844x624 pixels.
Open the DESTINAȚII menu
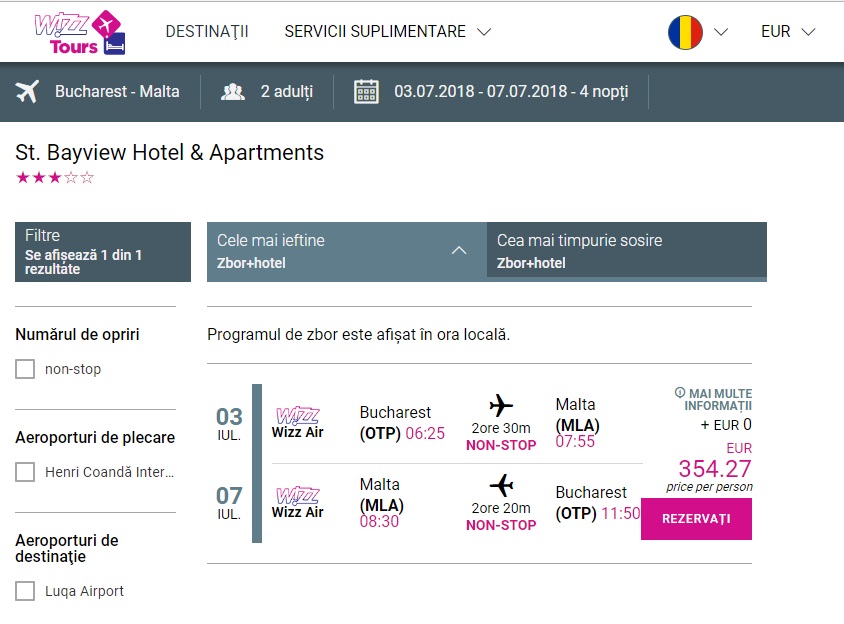pos(207,32)
